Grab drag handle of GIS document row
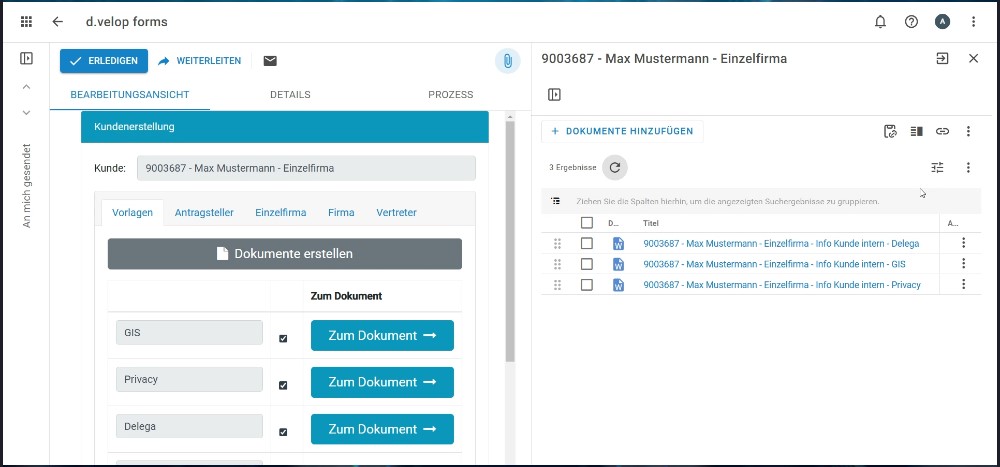This screenshot has width=1000, height=467. [x=557, y=264]
